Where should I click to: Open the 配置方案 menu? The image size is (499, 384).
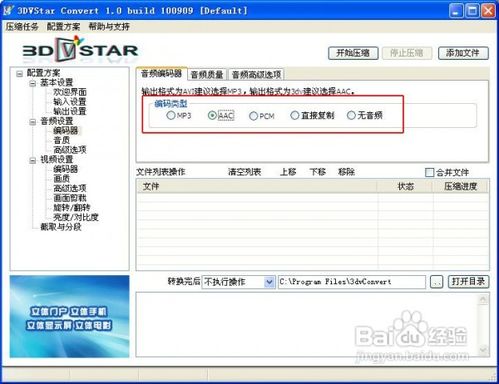[63, 27]
